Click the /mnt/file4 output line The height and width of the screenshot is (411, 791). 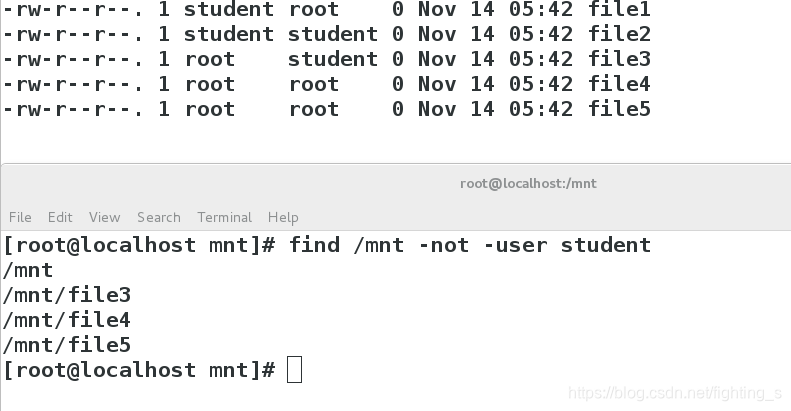click(67, 320)
